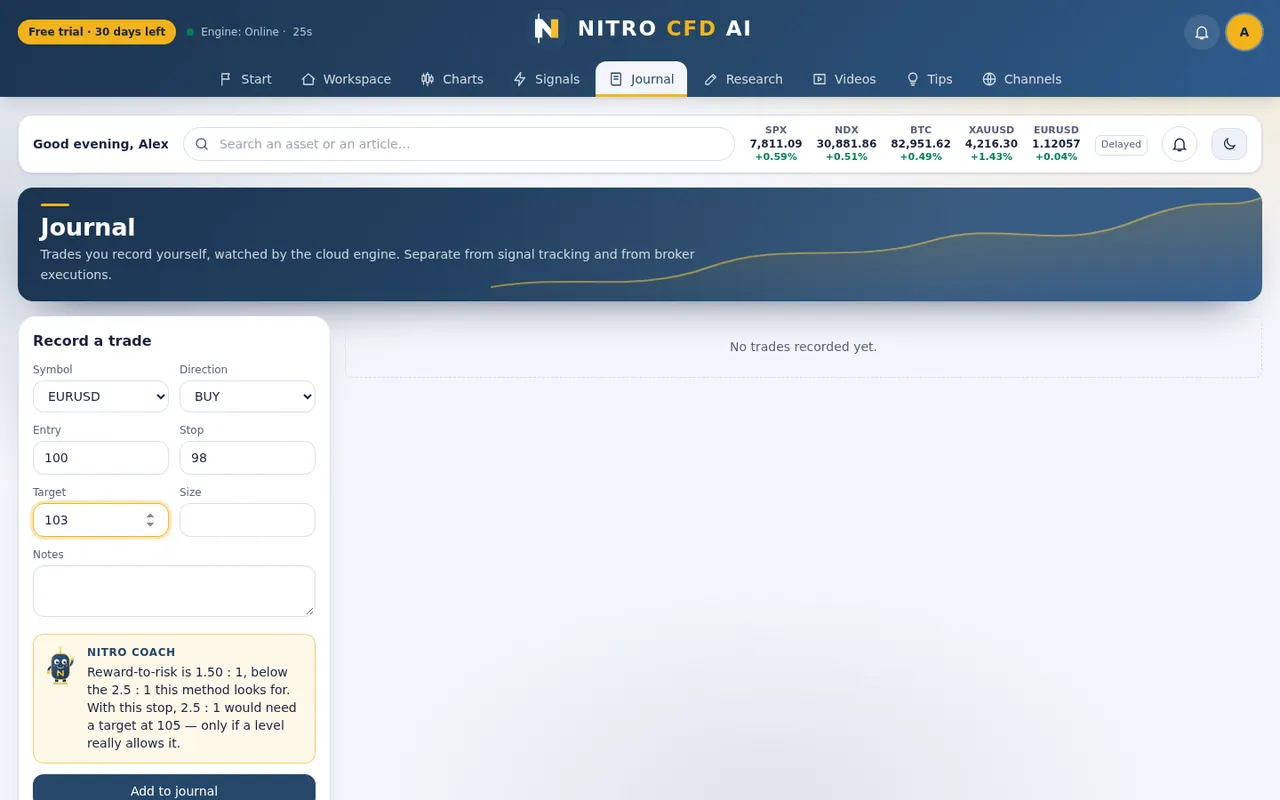Click the NDX ticker quote
The height and width of the screenshot is (800, 1280).
846,144
